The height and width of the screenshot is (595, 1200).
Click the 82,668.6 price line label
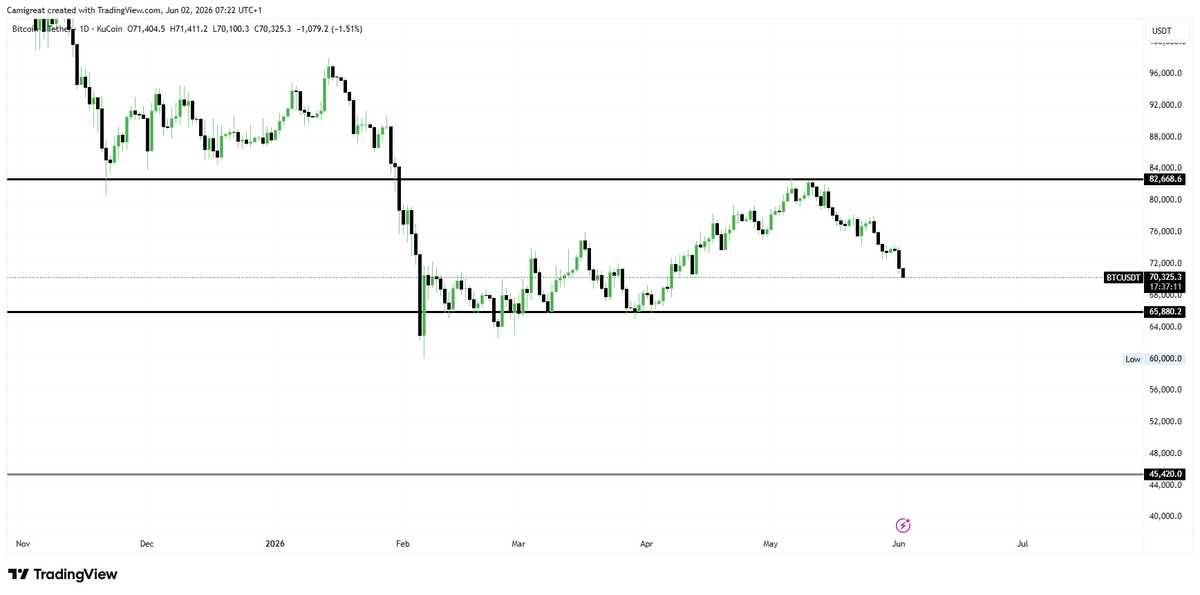[x=1166, y=179]
